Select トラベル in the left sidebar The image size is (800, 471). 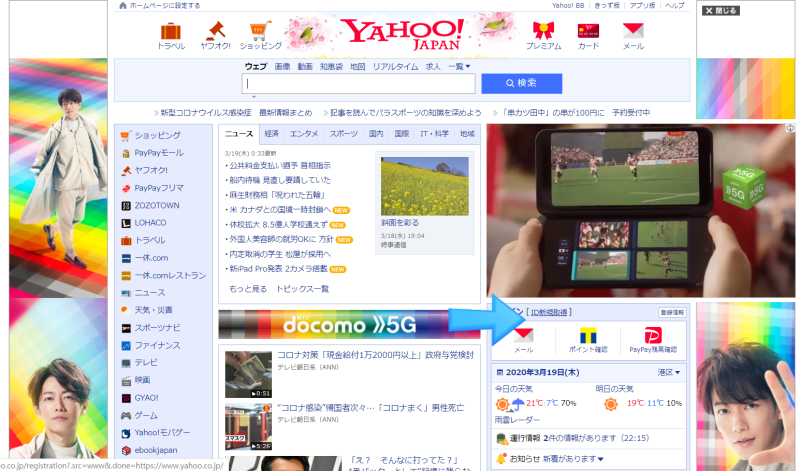point(149,240)
